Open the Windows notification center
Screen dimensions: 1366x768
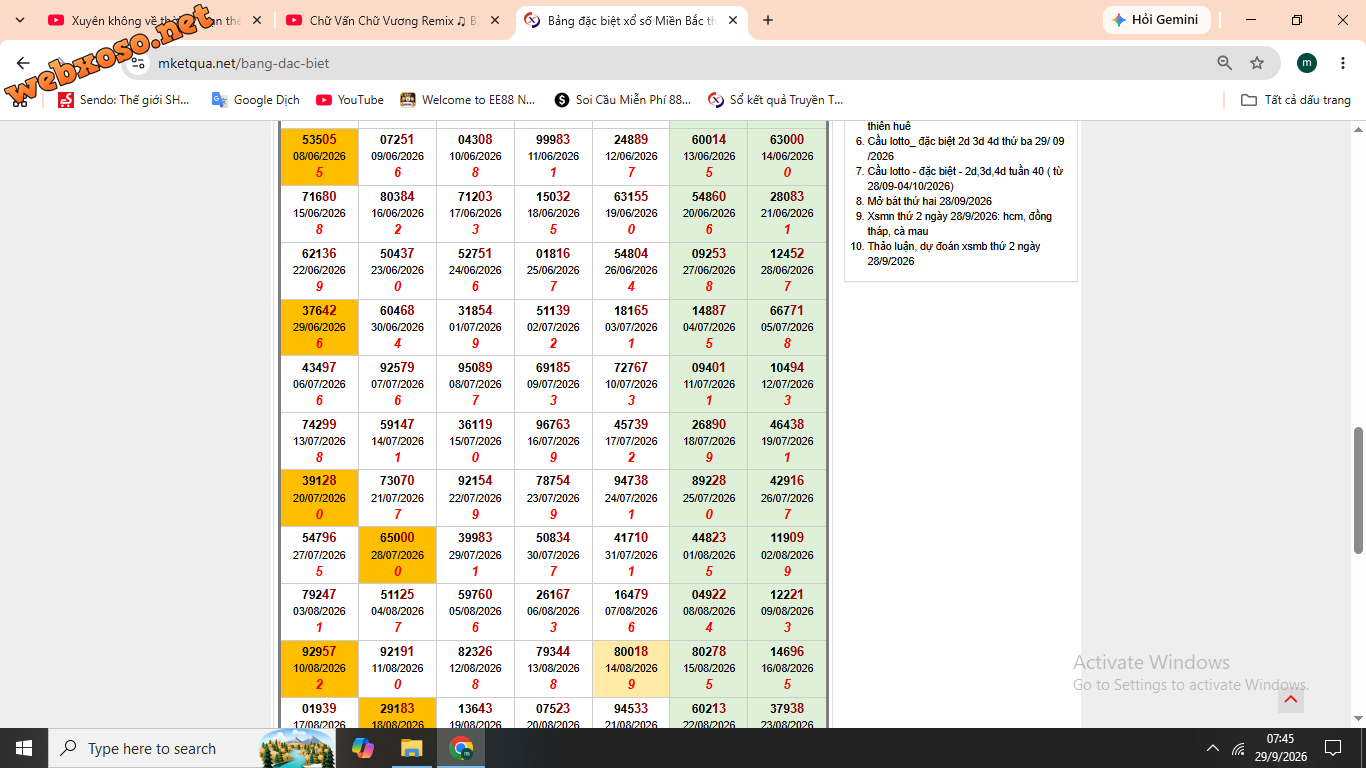coord(1333,748)
